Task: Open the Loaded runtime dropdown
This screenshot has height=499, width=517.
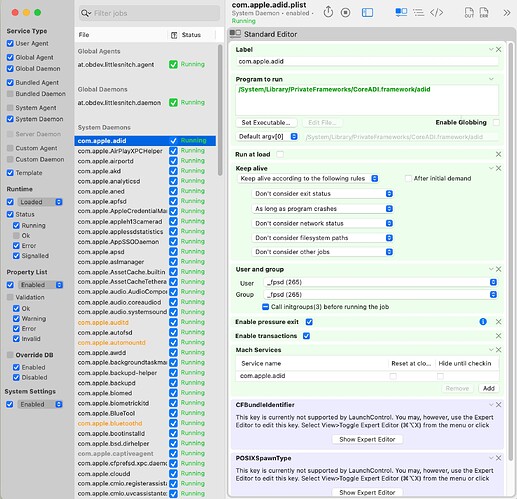Action: pos(40,202)
